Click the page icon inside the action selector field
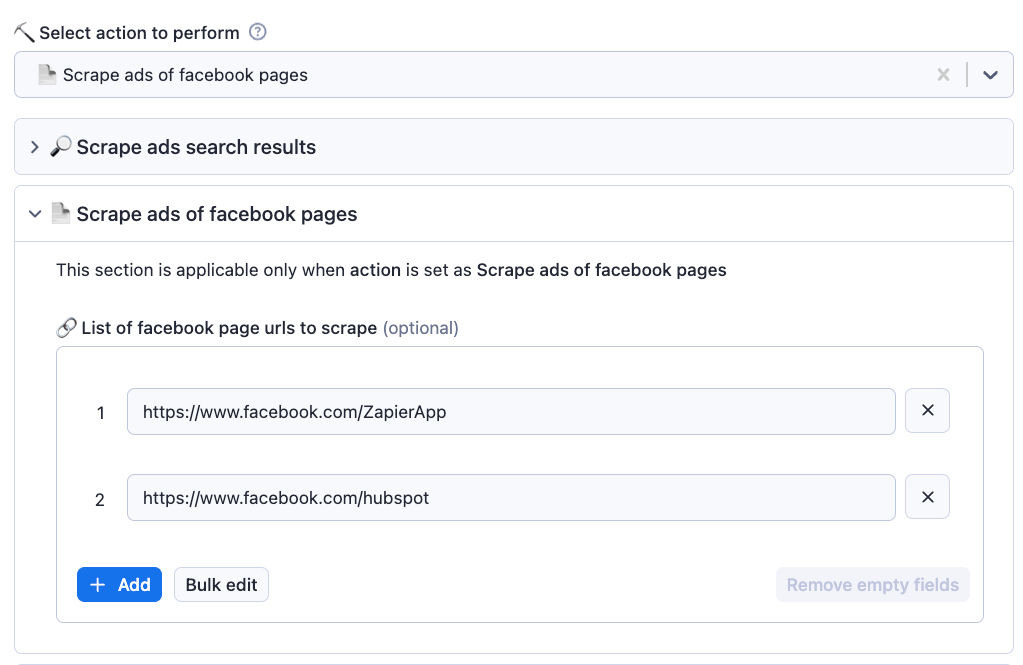 [x=47, y=74]
